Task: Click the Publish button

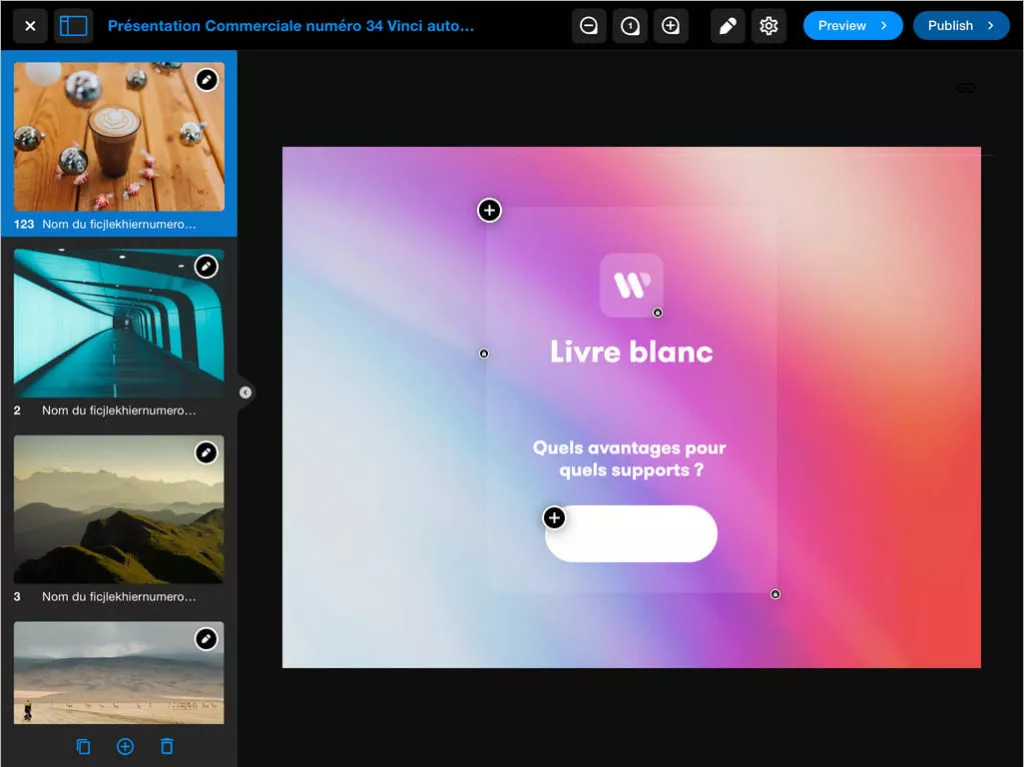Action: [961, 26]
